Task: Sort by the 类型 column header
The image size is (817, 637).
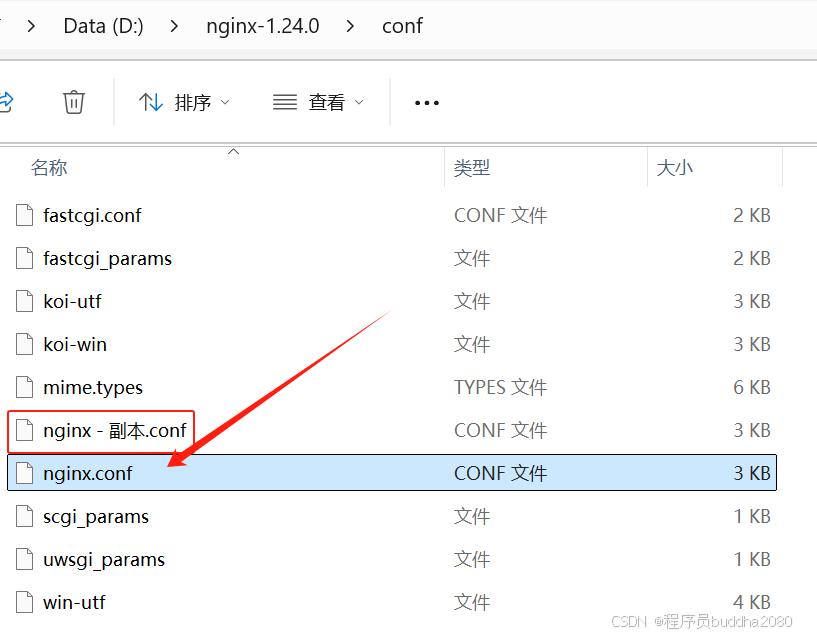Action: 472,168
